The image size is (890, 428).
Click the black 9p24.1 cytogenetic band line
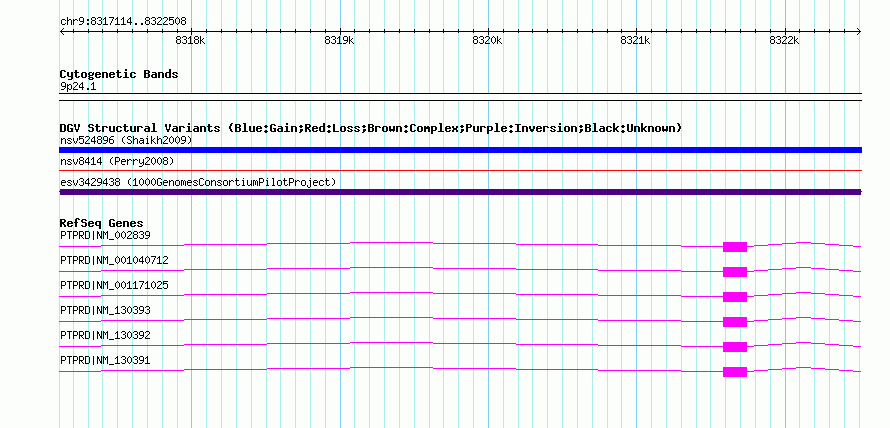tap(460, 97)
